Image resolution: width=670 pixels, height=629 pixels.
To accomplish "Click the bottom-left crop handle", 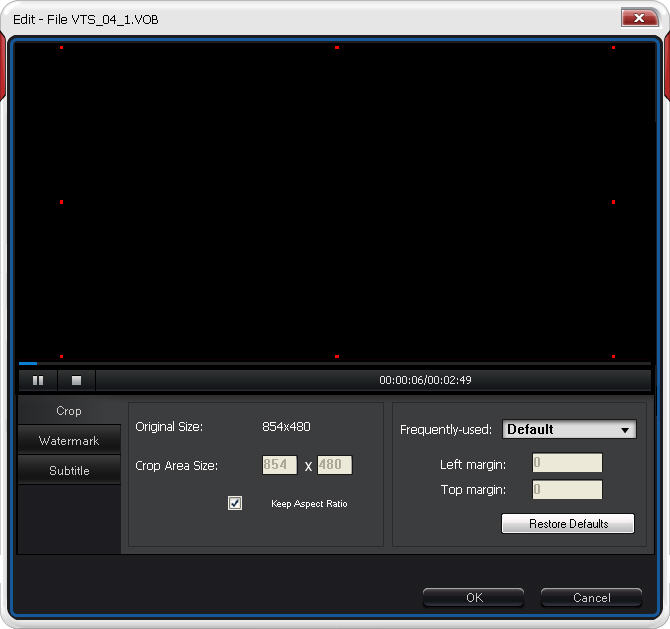I will [61, 356].
